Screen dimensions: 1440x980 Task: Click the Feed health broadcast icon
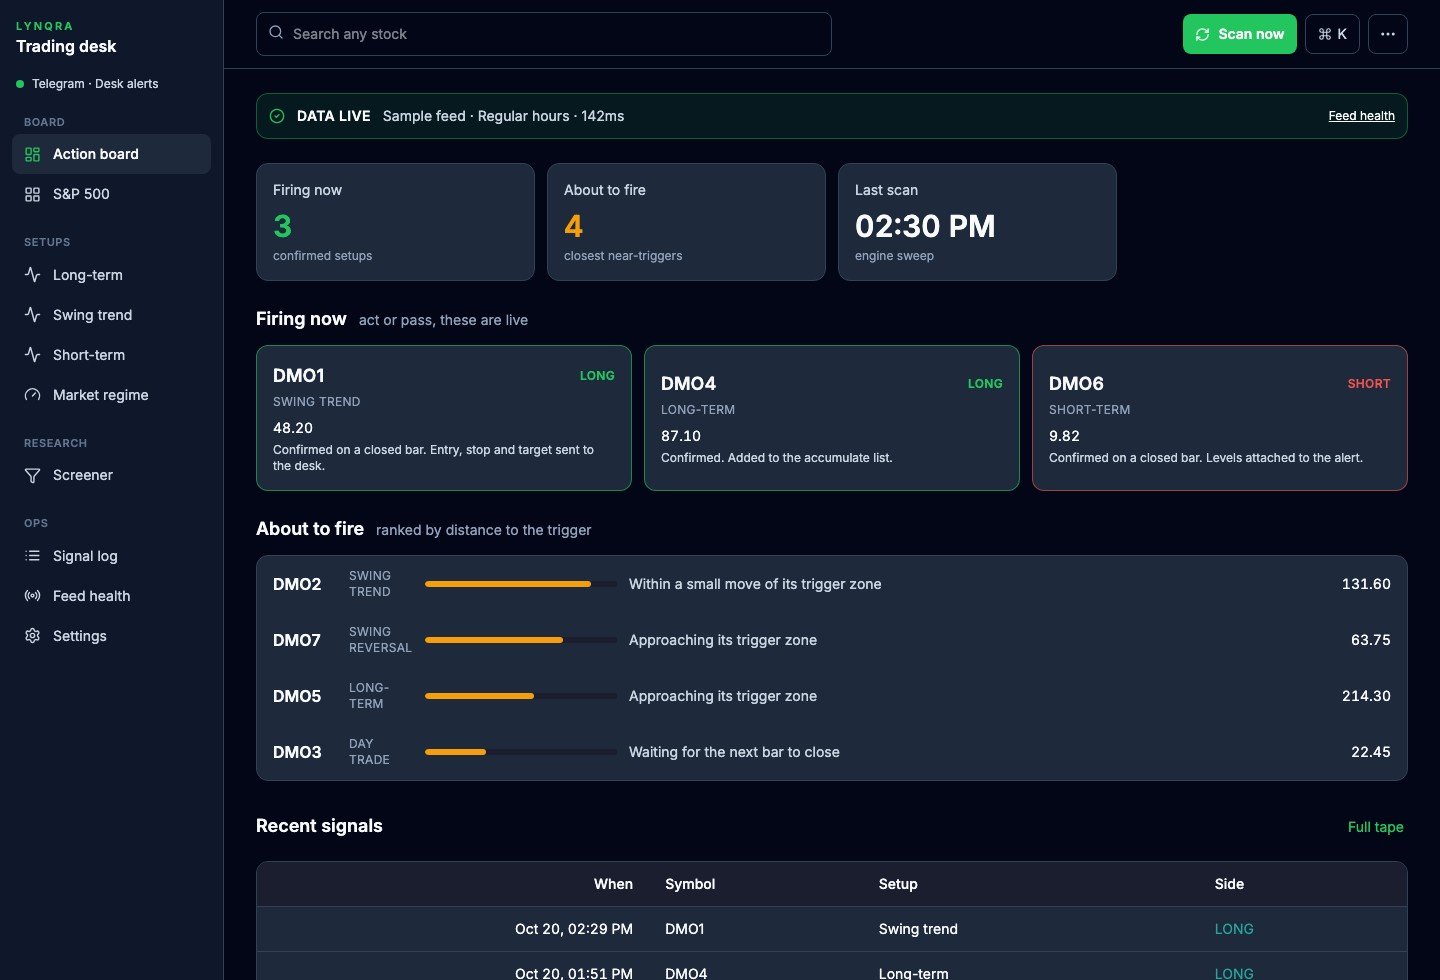(32, 596)
